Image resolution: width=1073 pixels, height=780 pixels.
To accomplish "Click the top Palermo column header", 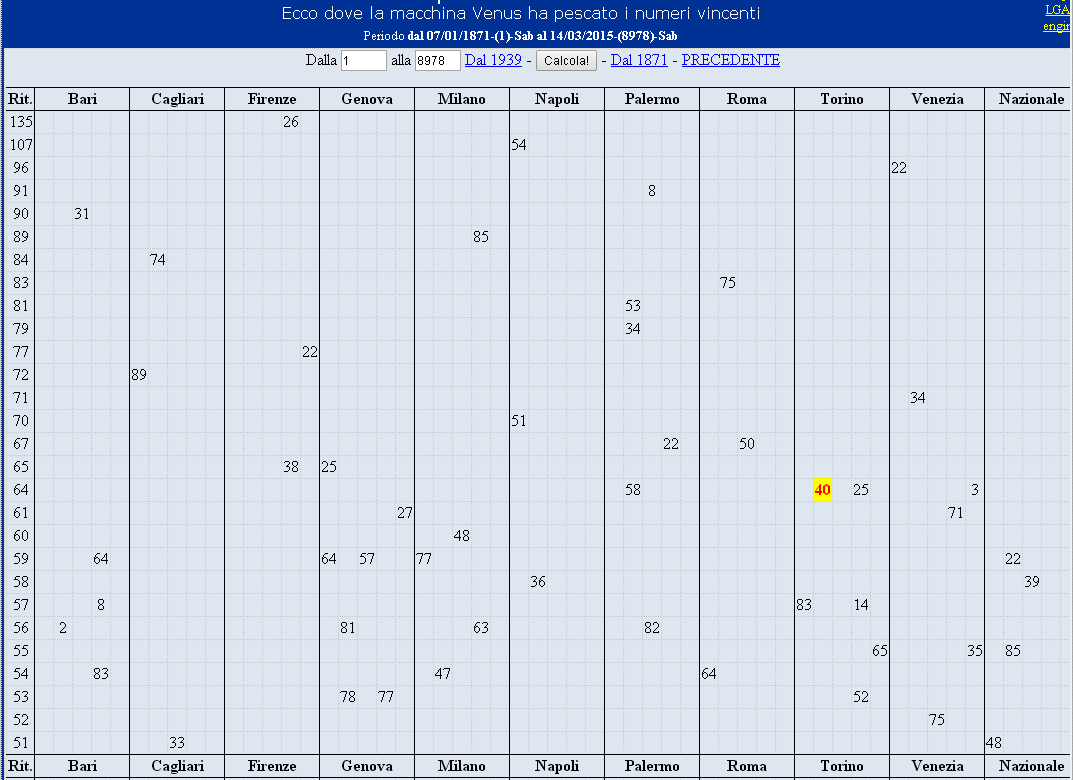I will point(652,99).
